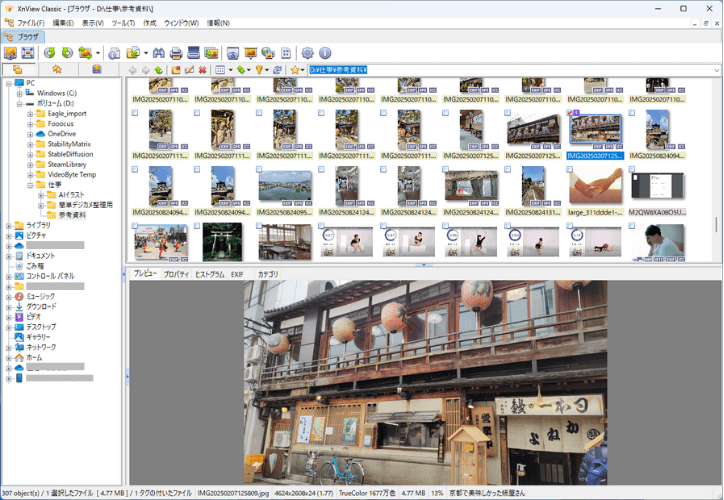Screen dimensions: 724x500
Task: Click the scanner acquire icon in toolbar
Action: coord(192,52)
